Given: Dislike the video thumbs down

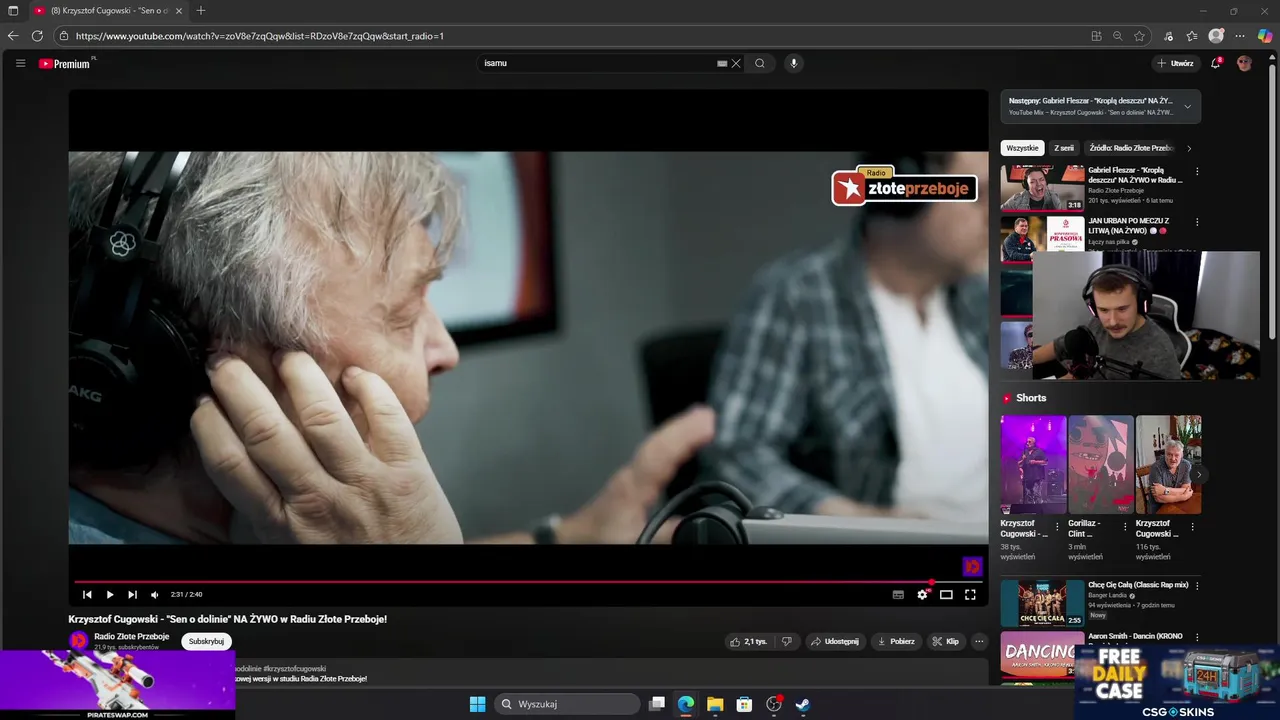Looking at the screenshot, I should click(787, 641).
